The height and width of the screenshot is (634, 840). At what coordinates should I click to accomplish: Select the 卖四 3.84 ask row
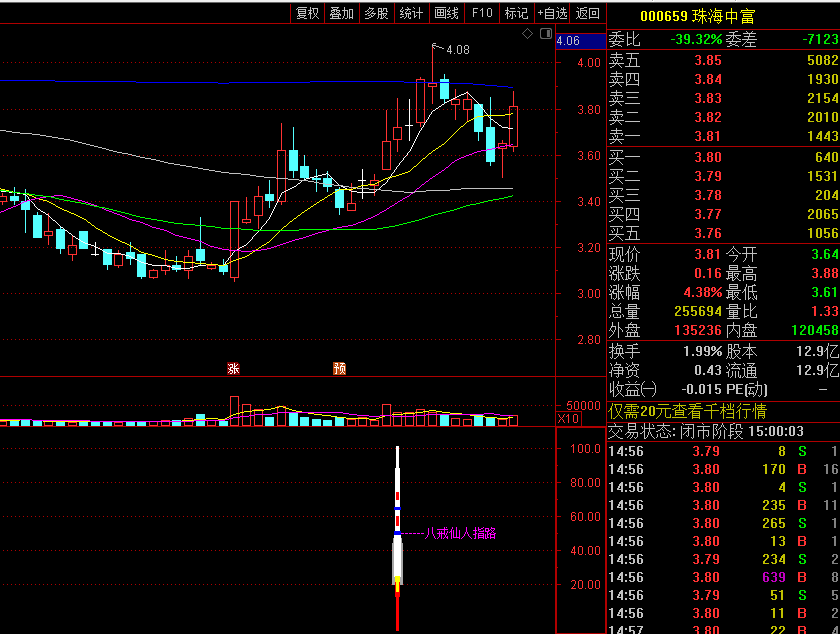coord(723,79)
